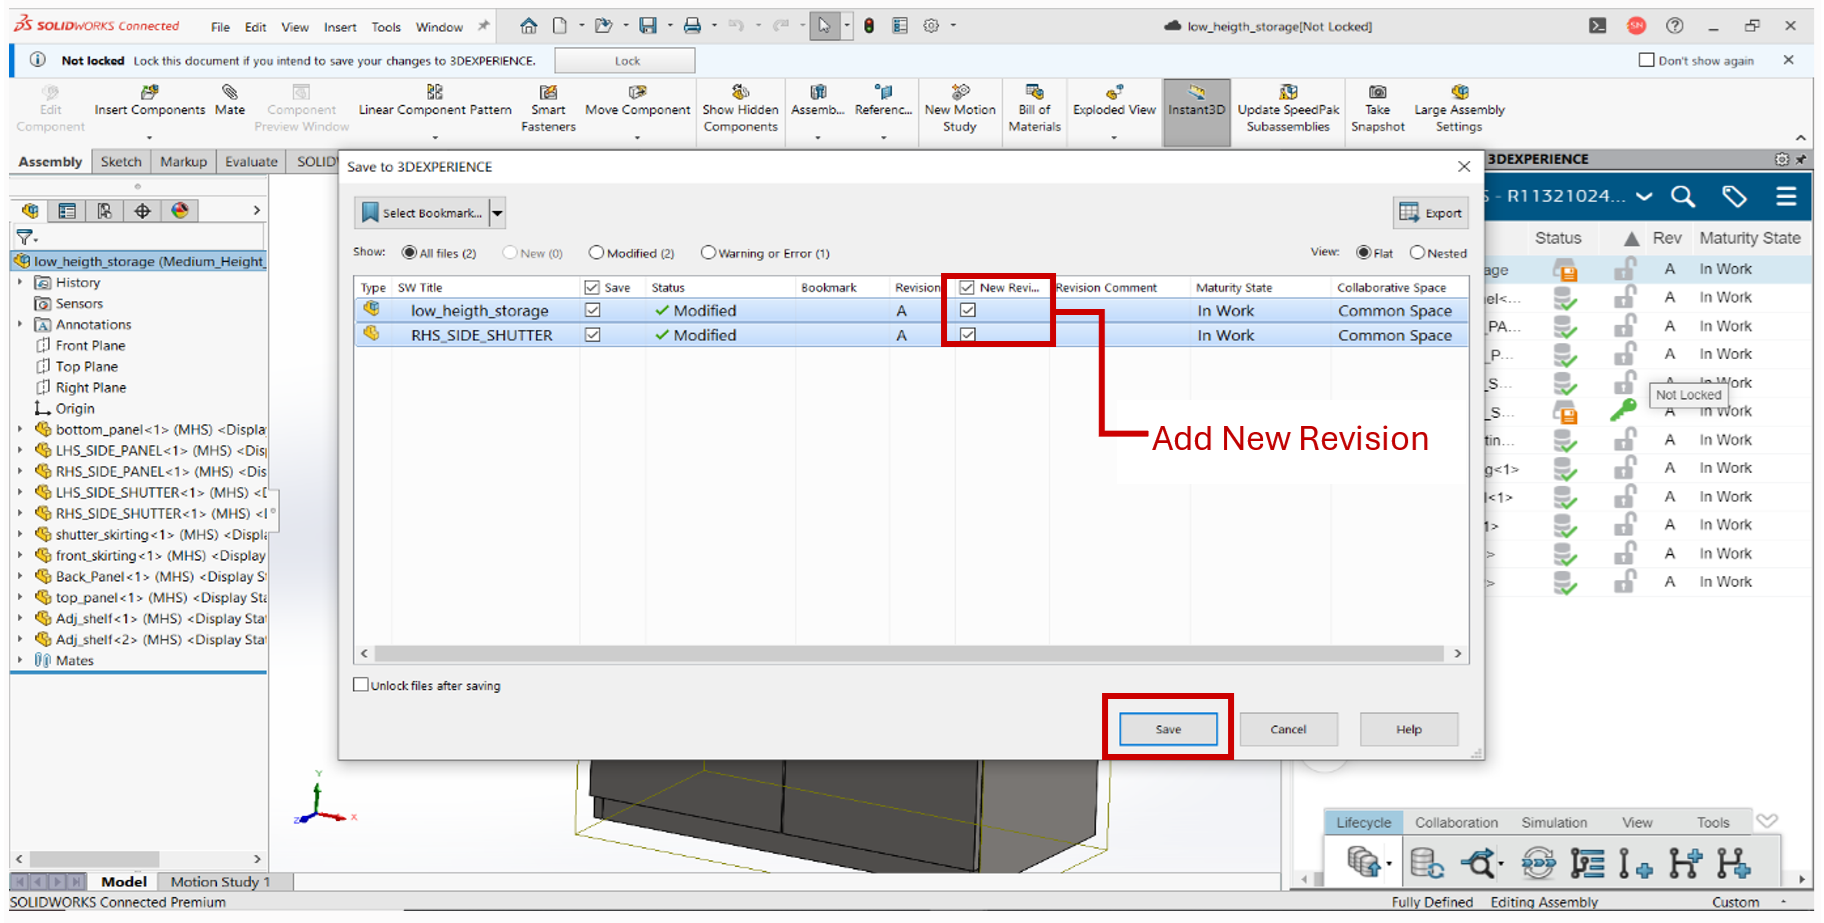Click the search icon in 3DEXPERIENCE panel
1824x923 pixels.
pyautogui.click(x=1683, y=197)
